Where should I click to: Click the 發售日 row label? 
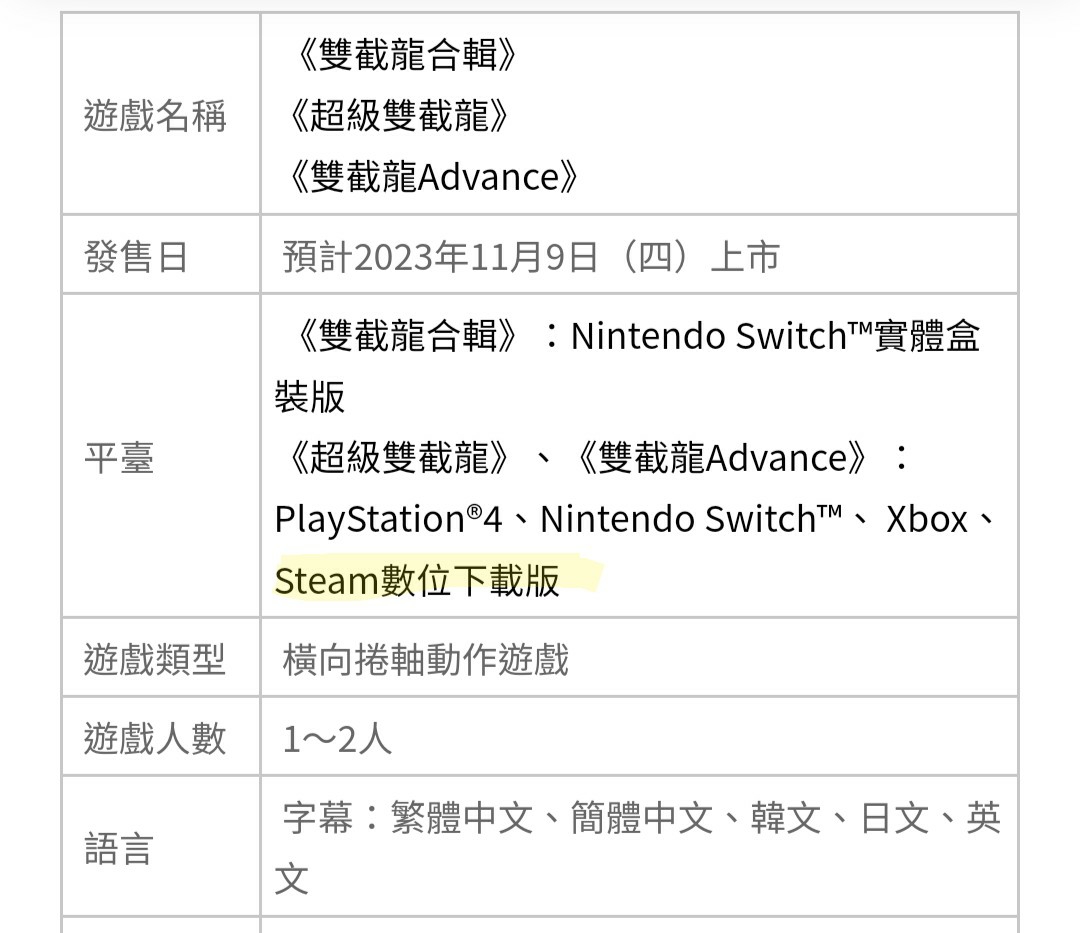(135, 258)
